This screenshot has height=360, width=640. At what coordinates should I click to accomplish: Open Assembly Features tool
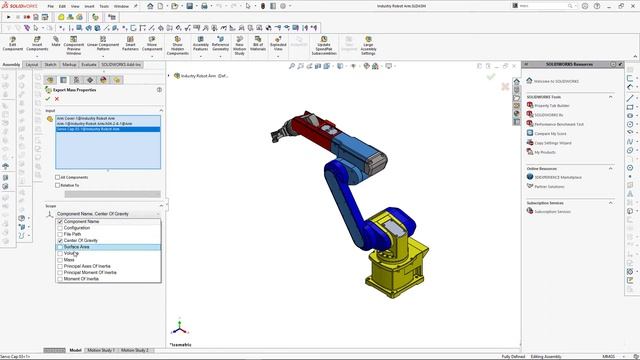tap(200, 44)
